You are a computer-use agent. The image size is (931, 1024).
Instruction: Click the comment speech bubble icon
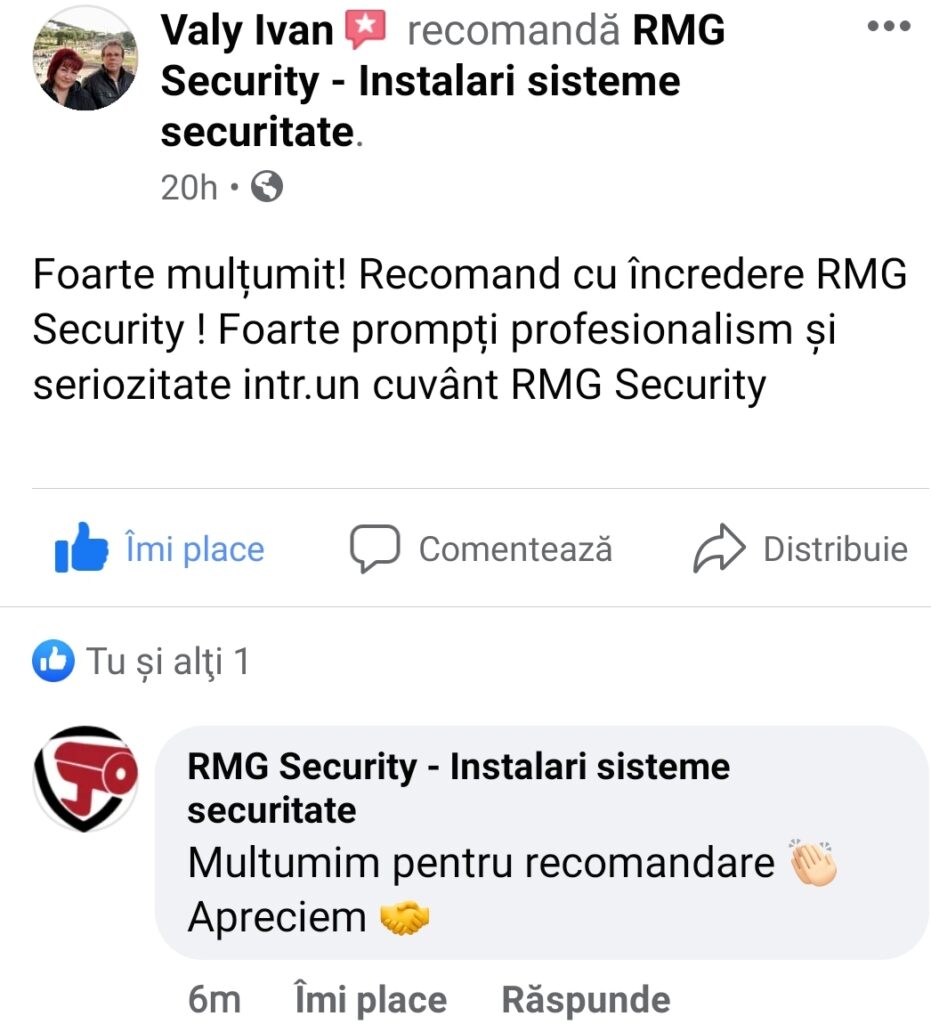pyautogui.click(x=375, y=549)
